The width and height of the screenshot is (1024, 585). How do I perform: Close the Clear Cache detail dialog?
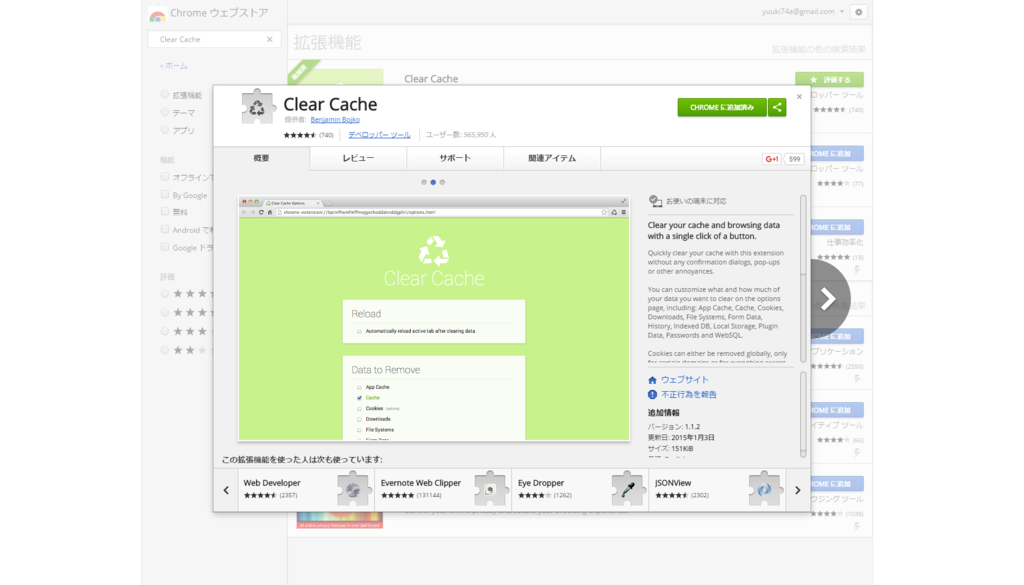(x=799, y=97)
